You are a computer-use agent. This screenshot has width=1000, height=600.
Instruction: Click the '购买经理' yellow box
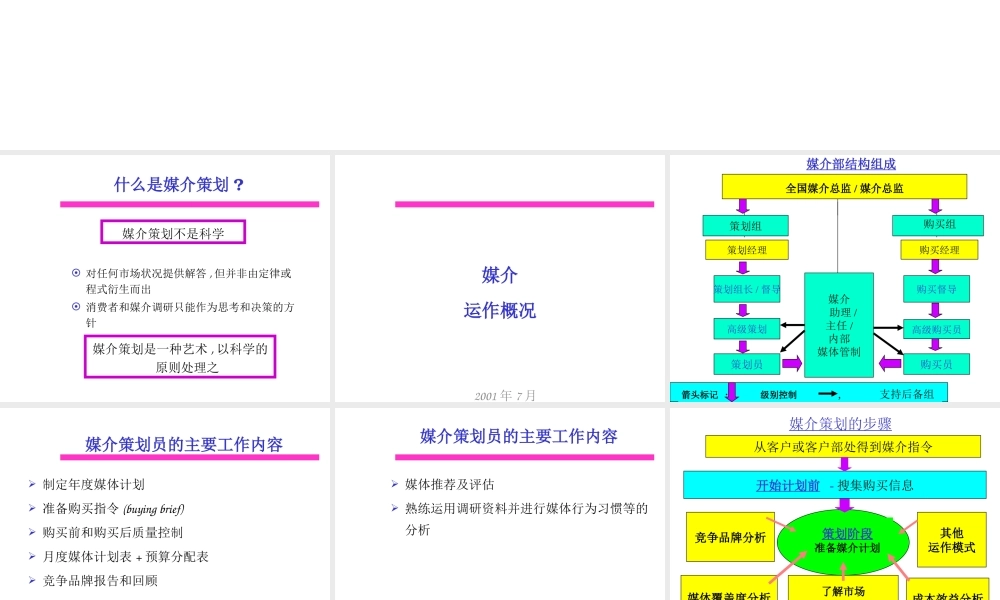tap(939, 250)
